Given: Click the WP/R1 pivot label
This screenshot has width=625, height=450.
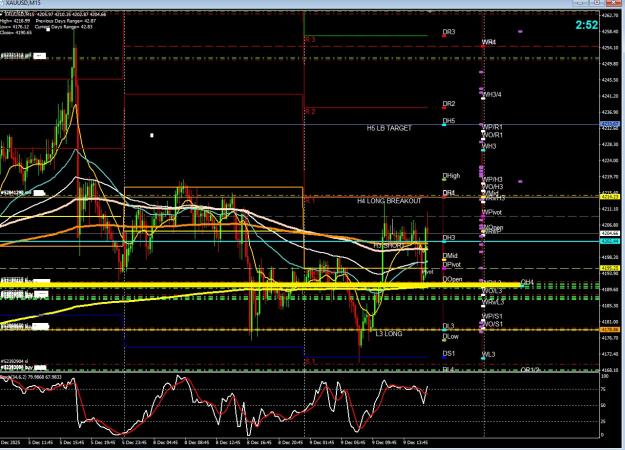Looking at the screenshot, I should tap(493, 128).
